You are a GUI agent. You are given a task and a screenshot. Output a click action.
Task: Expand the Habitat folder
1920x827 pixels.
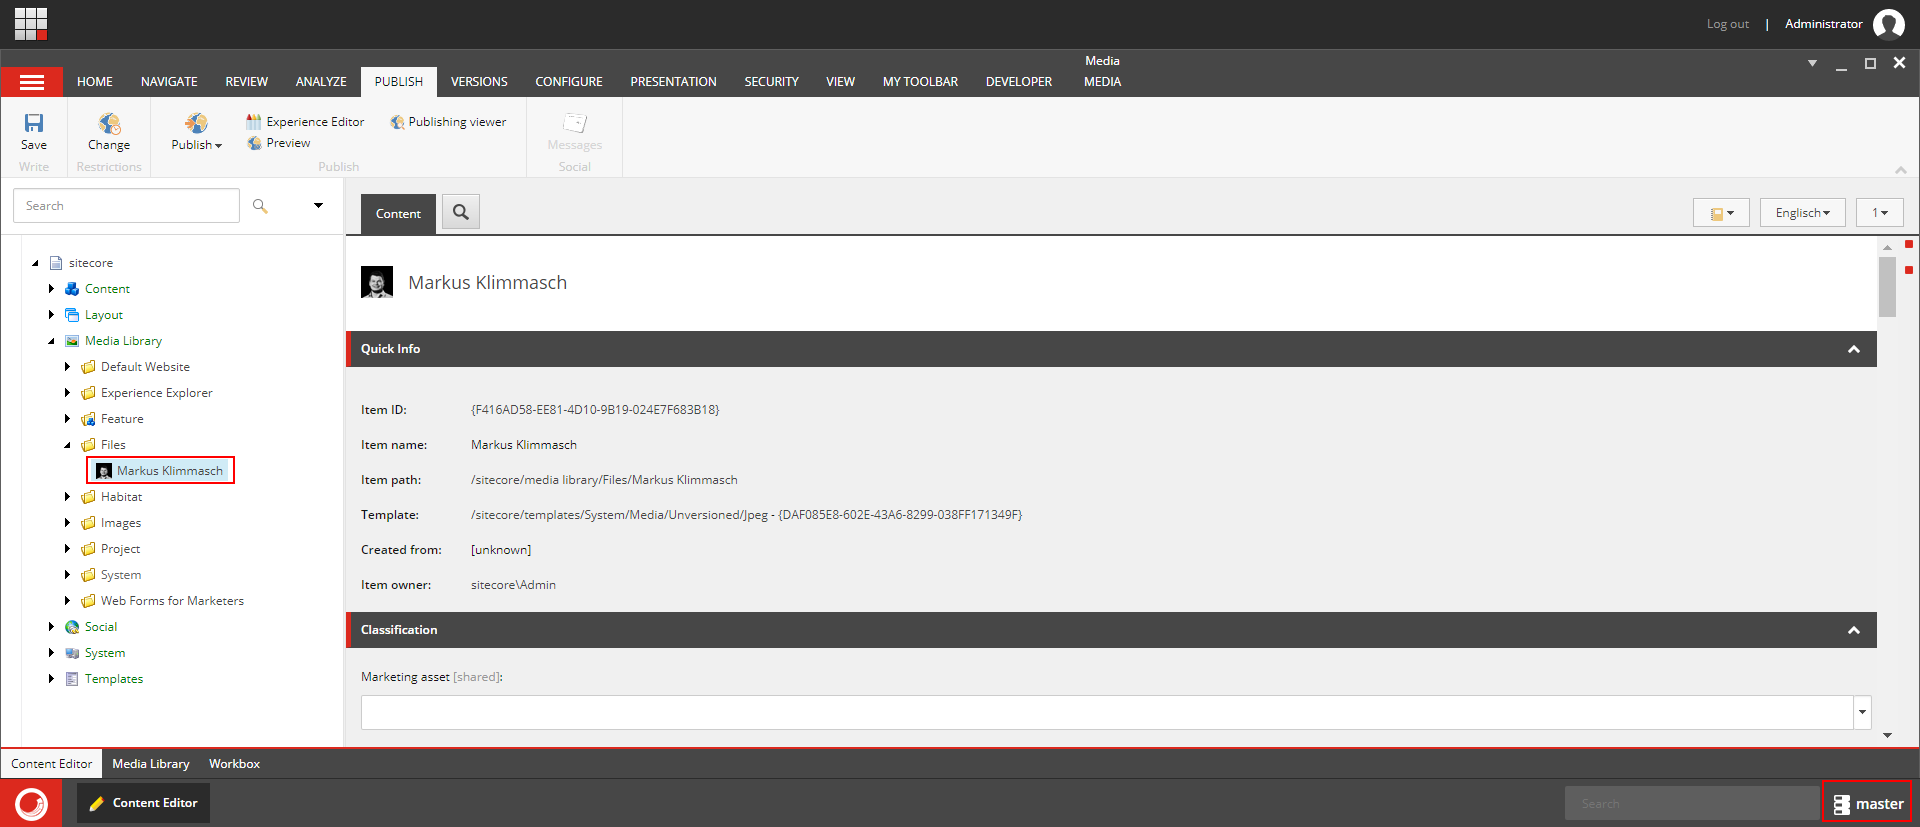[x=67, y=497]
